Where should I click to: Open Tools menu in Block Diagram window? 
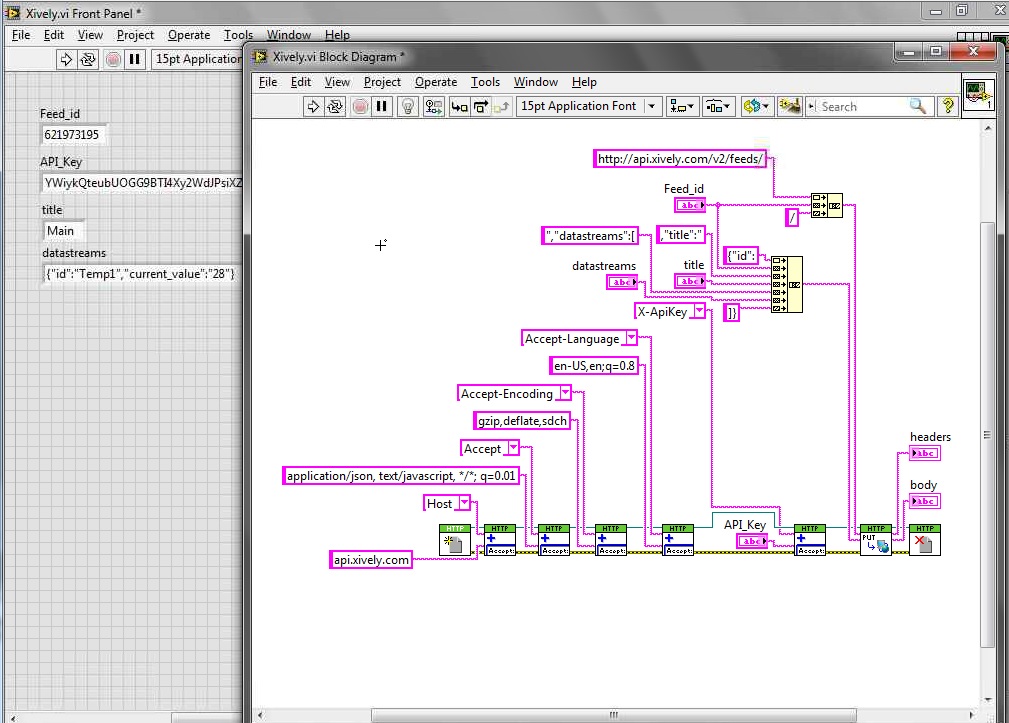(485, 82)
